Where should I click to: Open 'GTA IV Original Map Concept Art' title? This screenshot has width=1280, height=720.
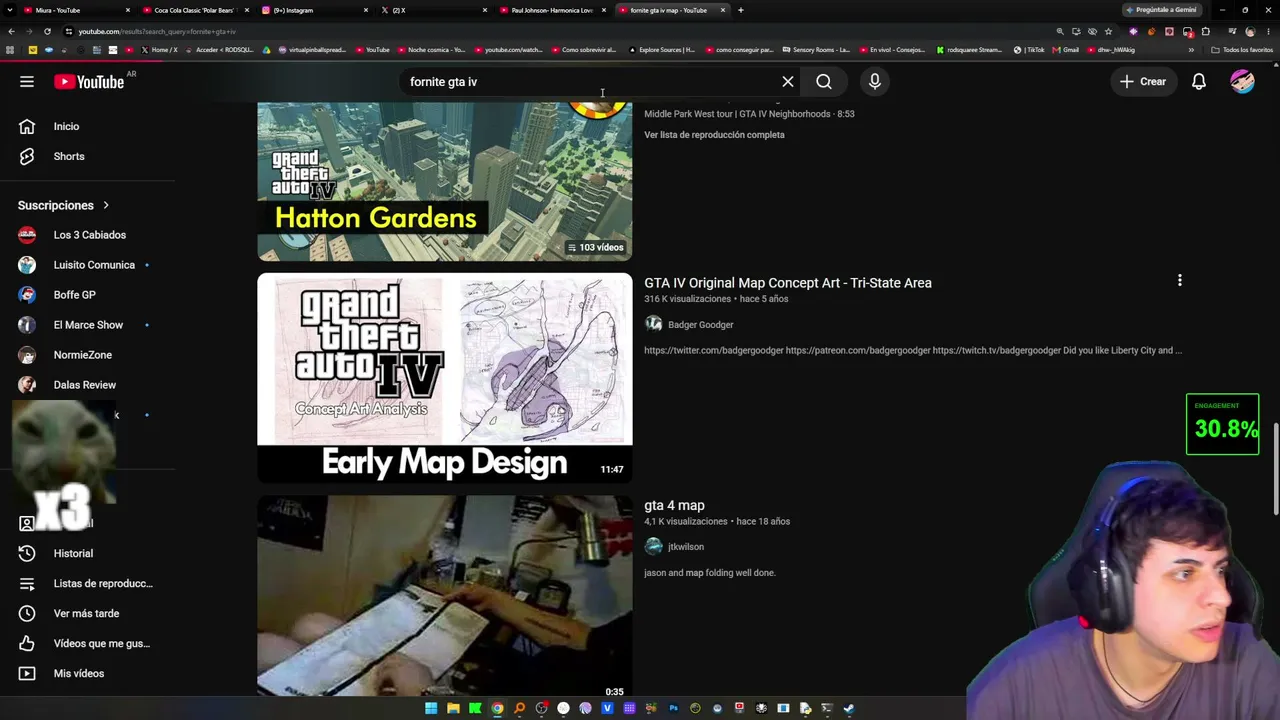pyautogui.click(x=788, y=283)
